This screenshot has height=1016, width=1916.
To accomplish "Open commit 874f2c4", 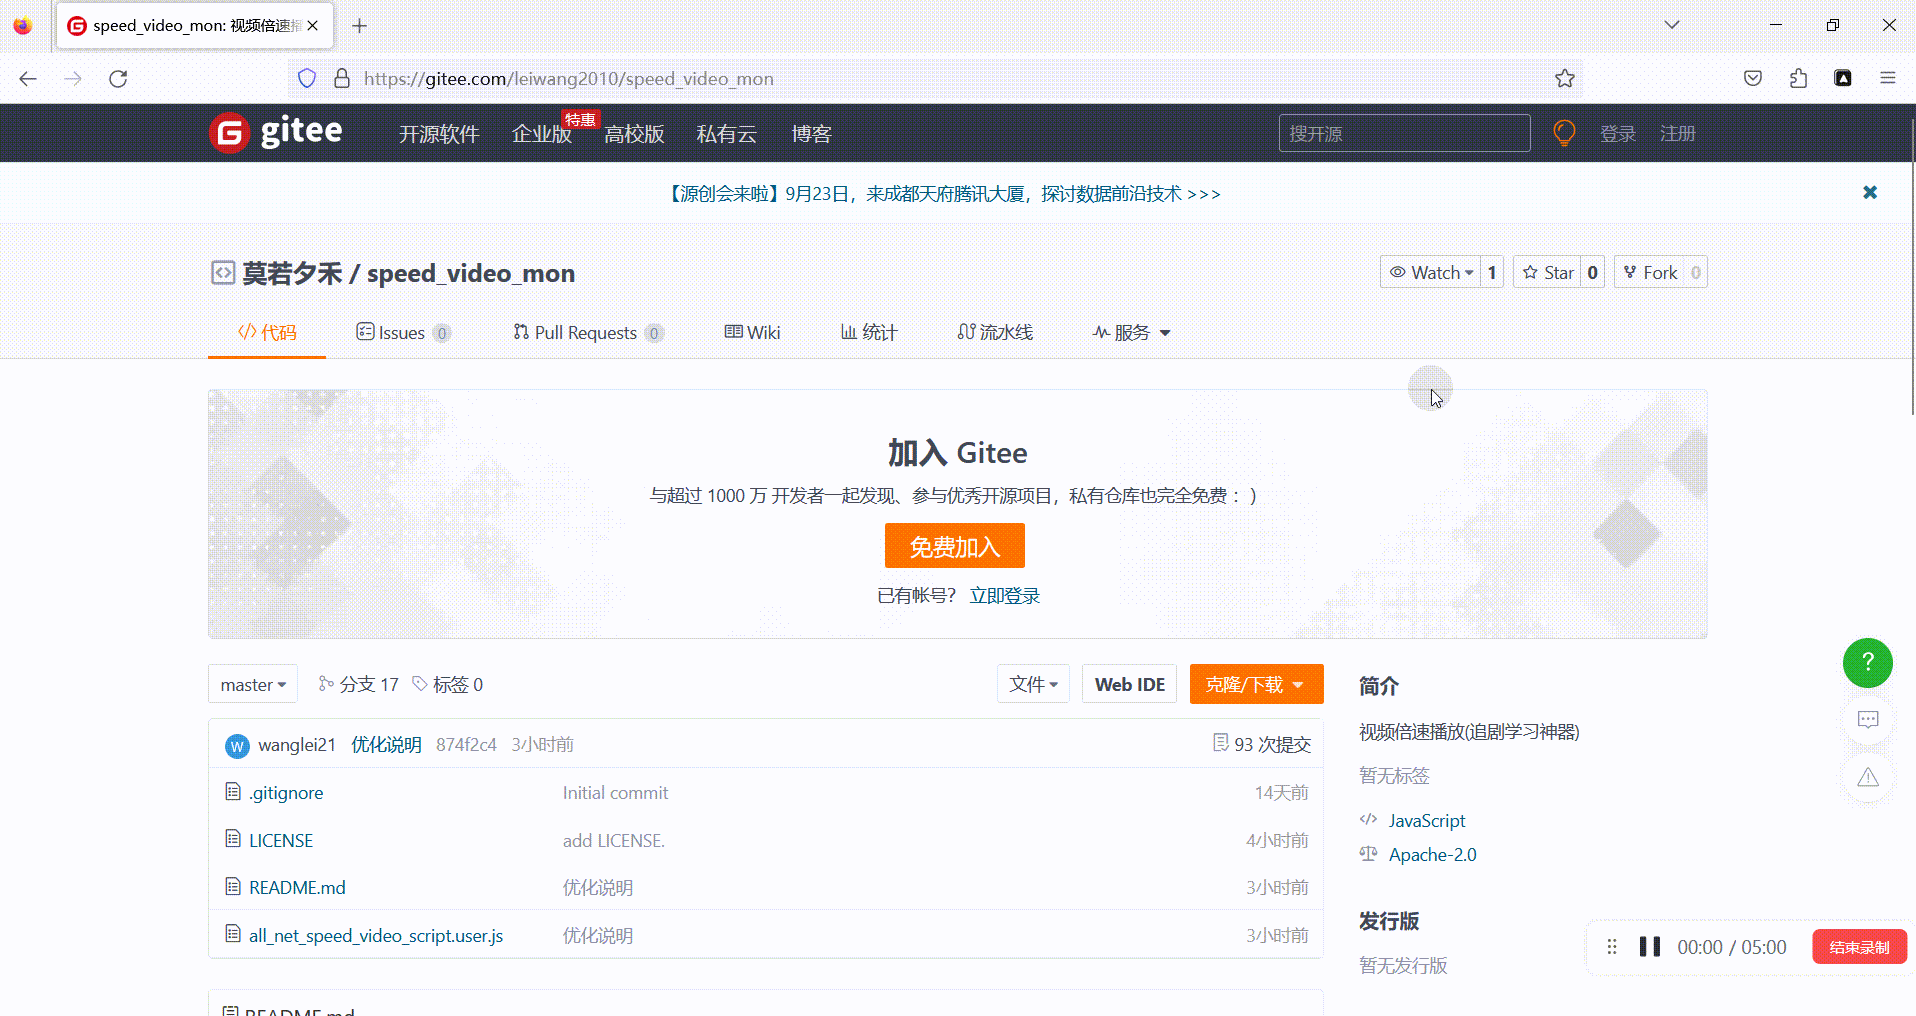I will 466,744.
